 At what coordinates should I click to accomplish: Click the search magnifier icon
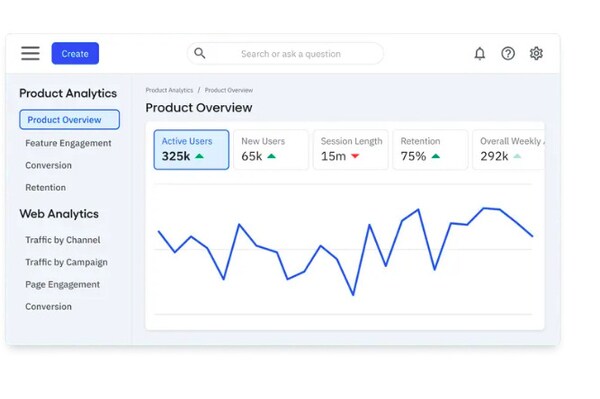pos(200,53)
